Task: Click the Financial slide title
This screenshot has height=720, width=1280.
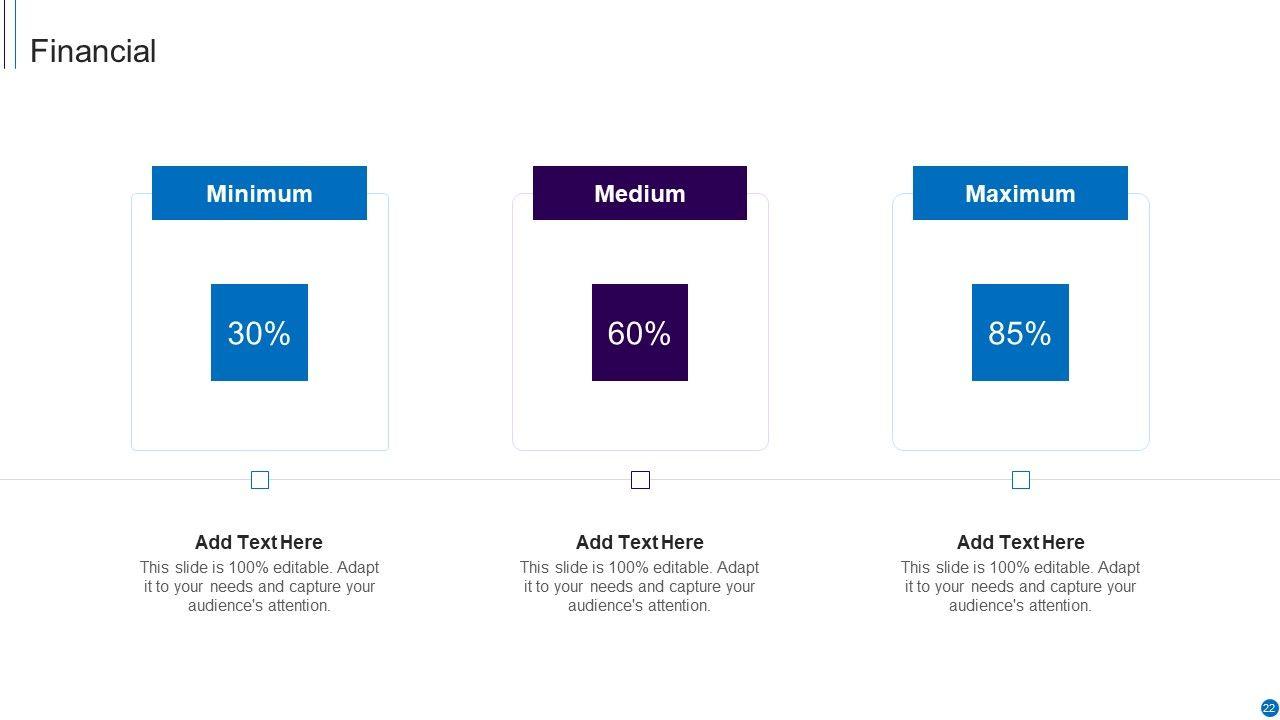Action: [93, 51]
